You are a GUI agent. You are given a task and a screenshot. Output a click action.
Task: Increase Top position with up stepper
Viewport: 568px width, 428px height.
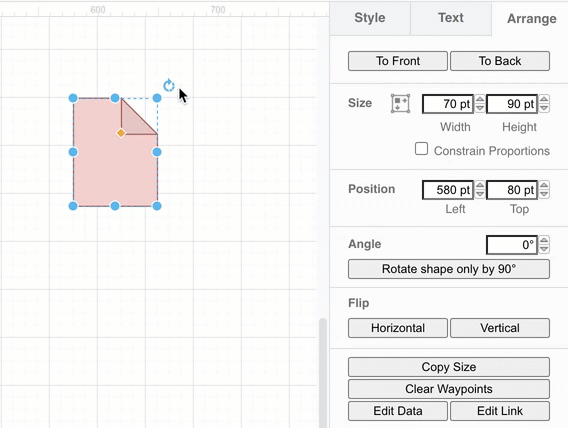click(x=544, y=185)
